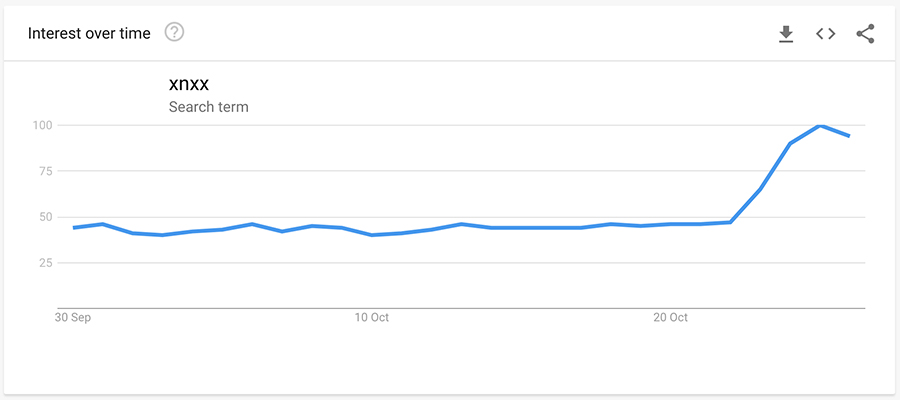Click the peak point of the trend line
Image resolution: width=900 pixels, height=400 pixels.
click(820, 125)
